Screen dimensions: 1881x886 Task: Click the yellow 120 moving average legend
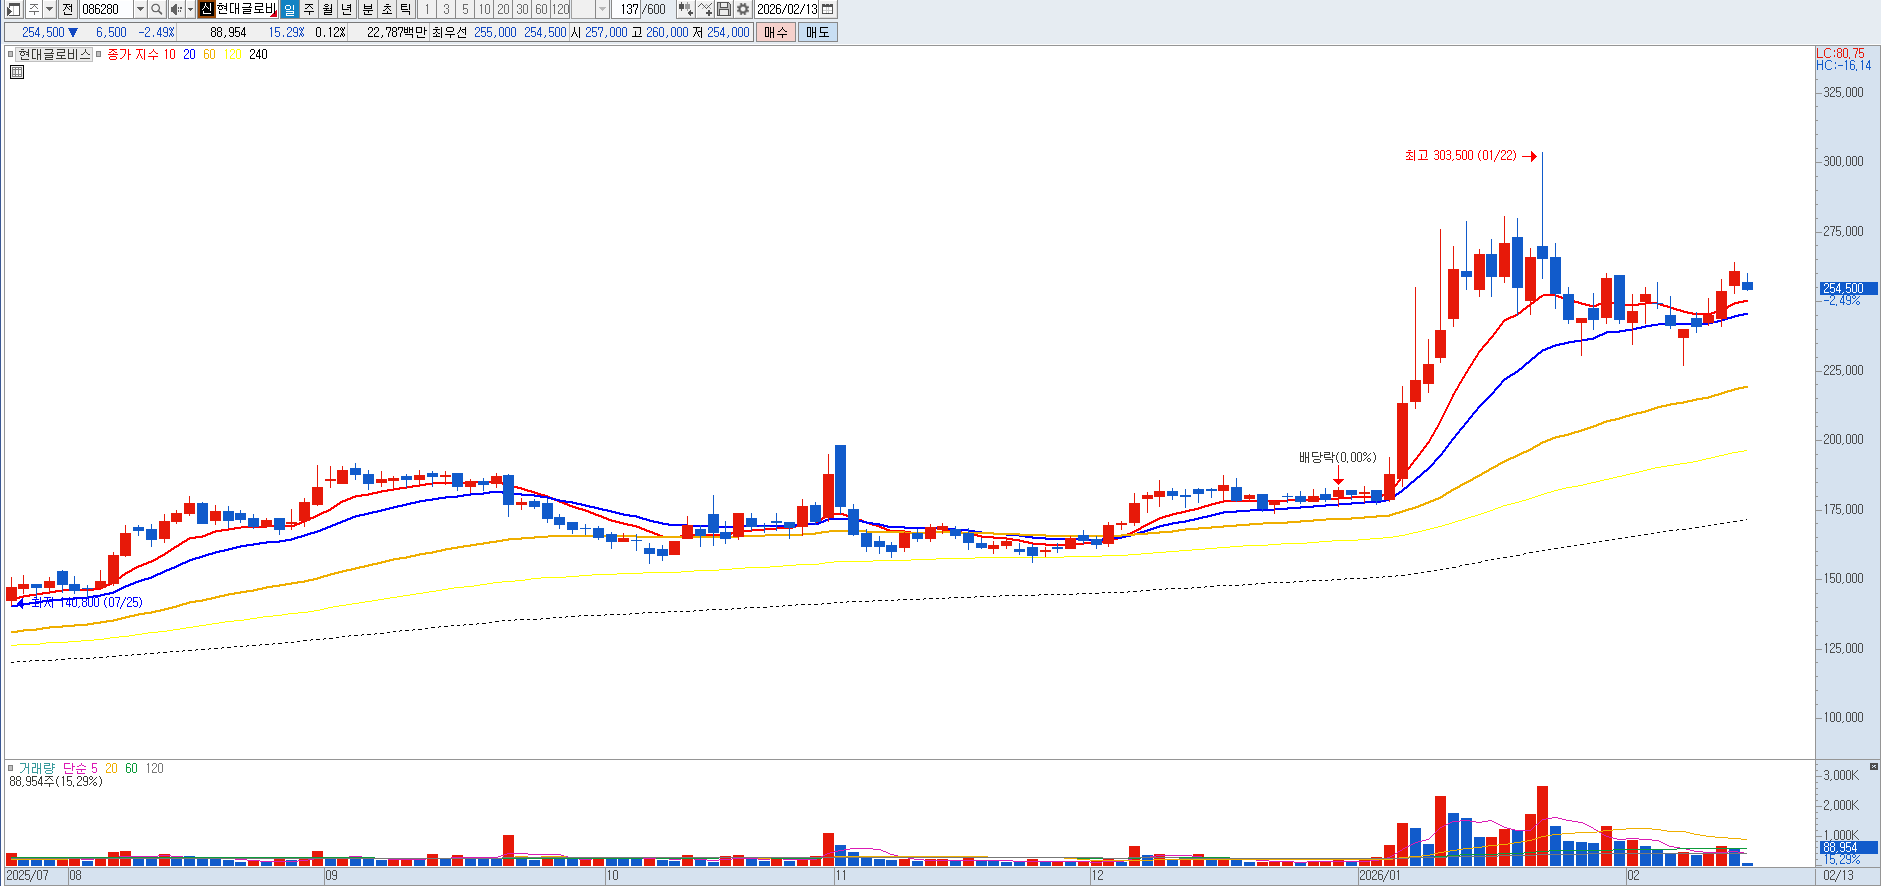(x=232, y=55)
